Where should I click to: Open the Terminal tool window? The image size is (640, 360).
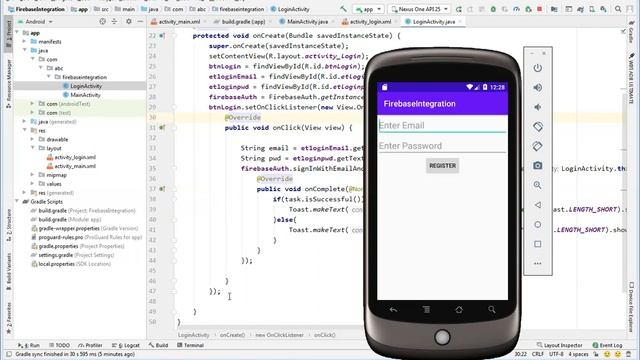(191, 345)
